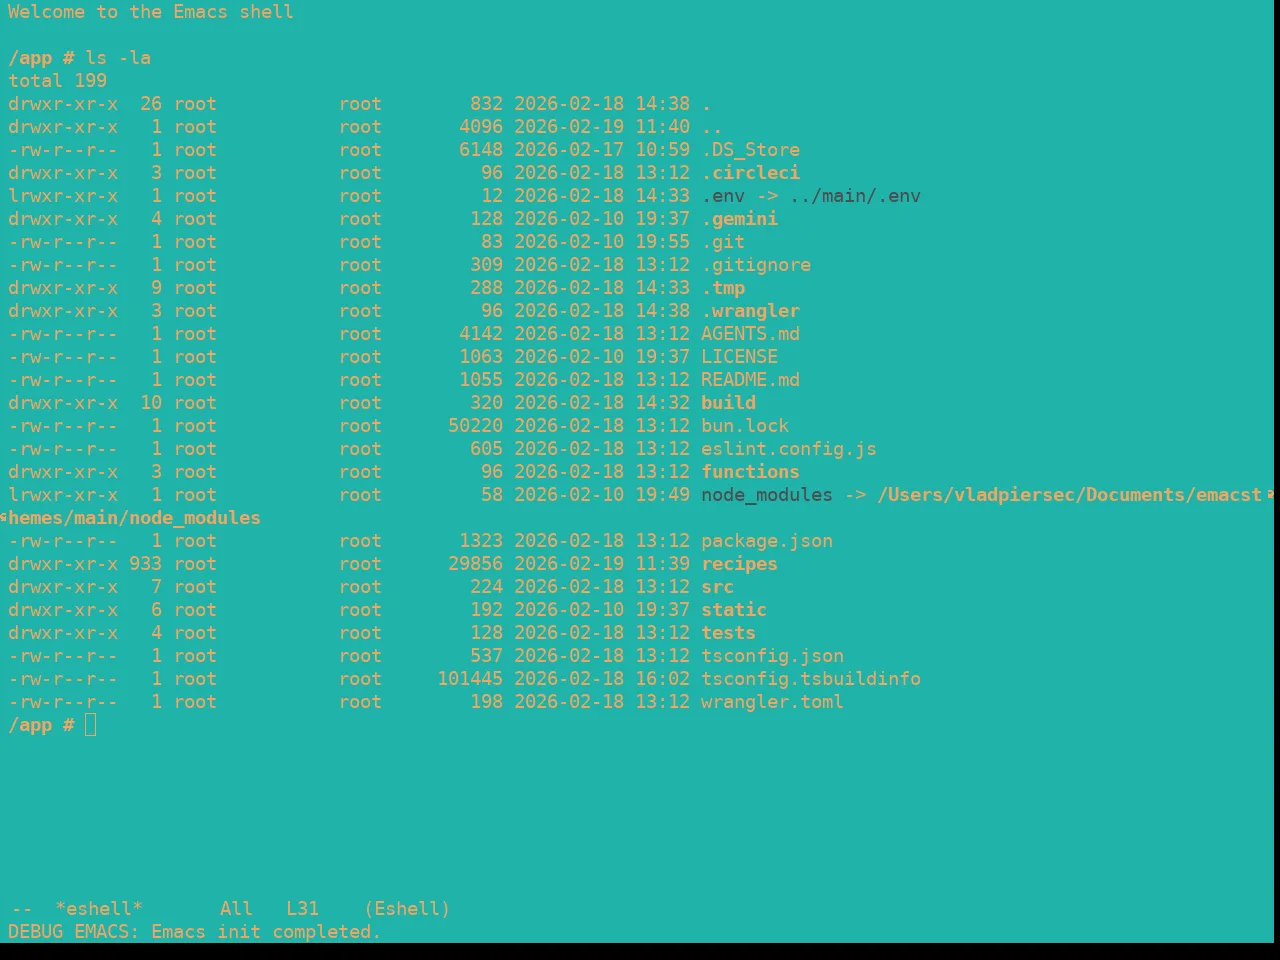1280x960 pixels.
Task: Click the AGENTS.md file name
Action: 750,334
